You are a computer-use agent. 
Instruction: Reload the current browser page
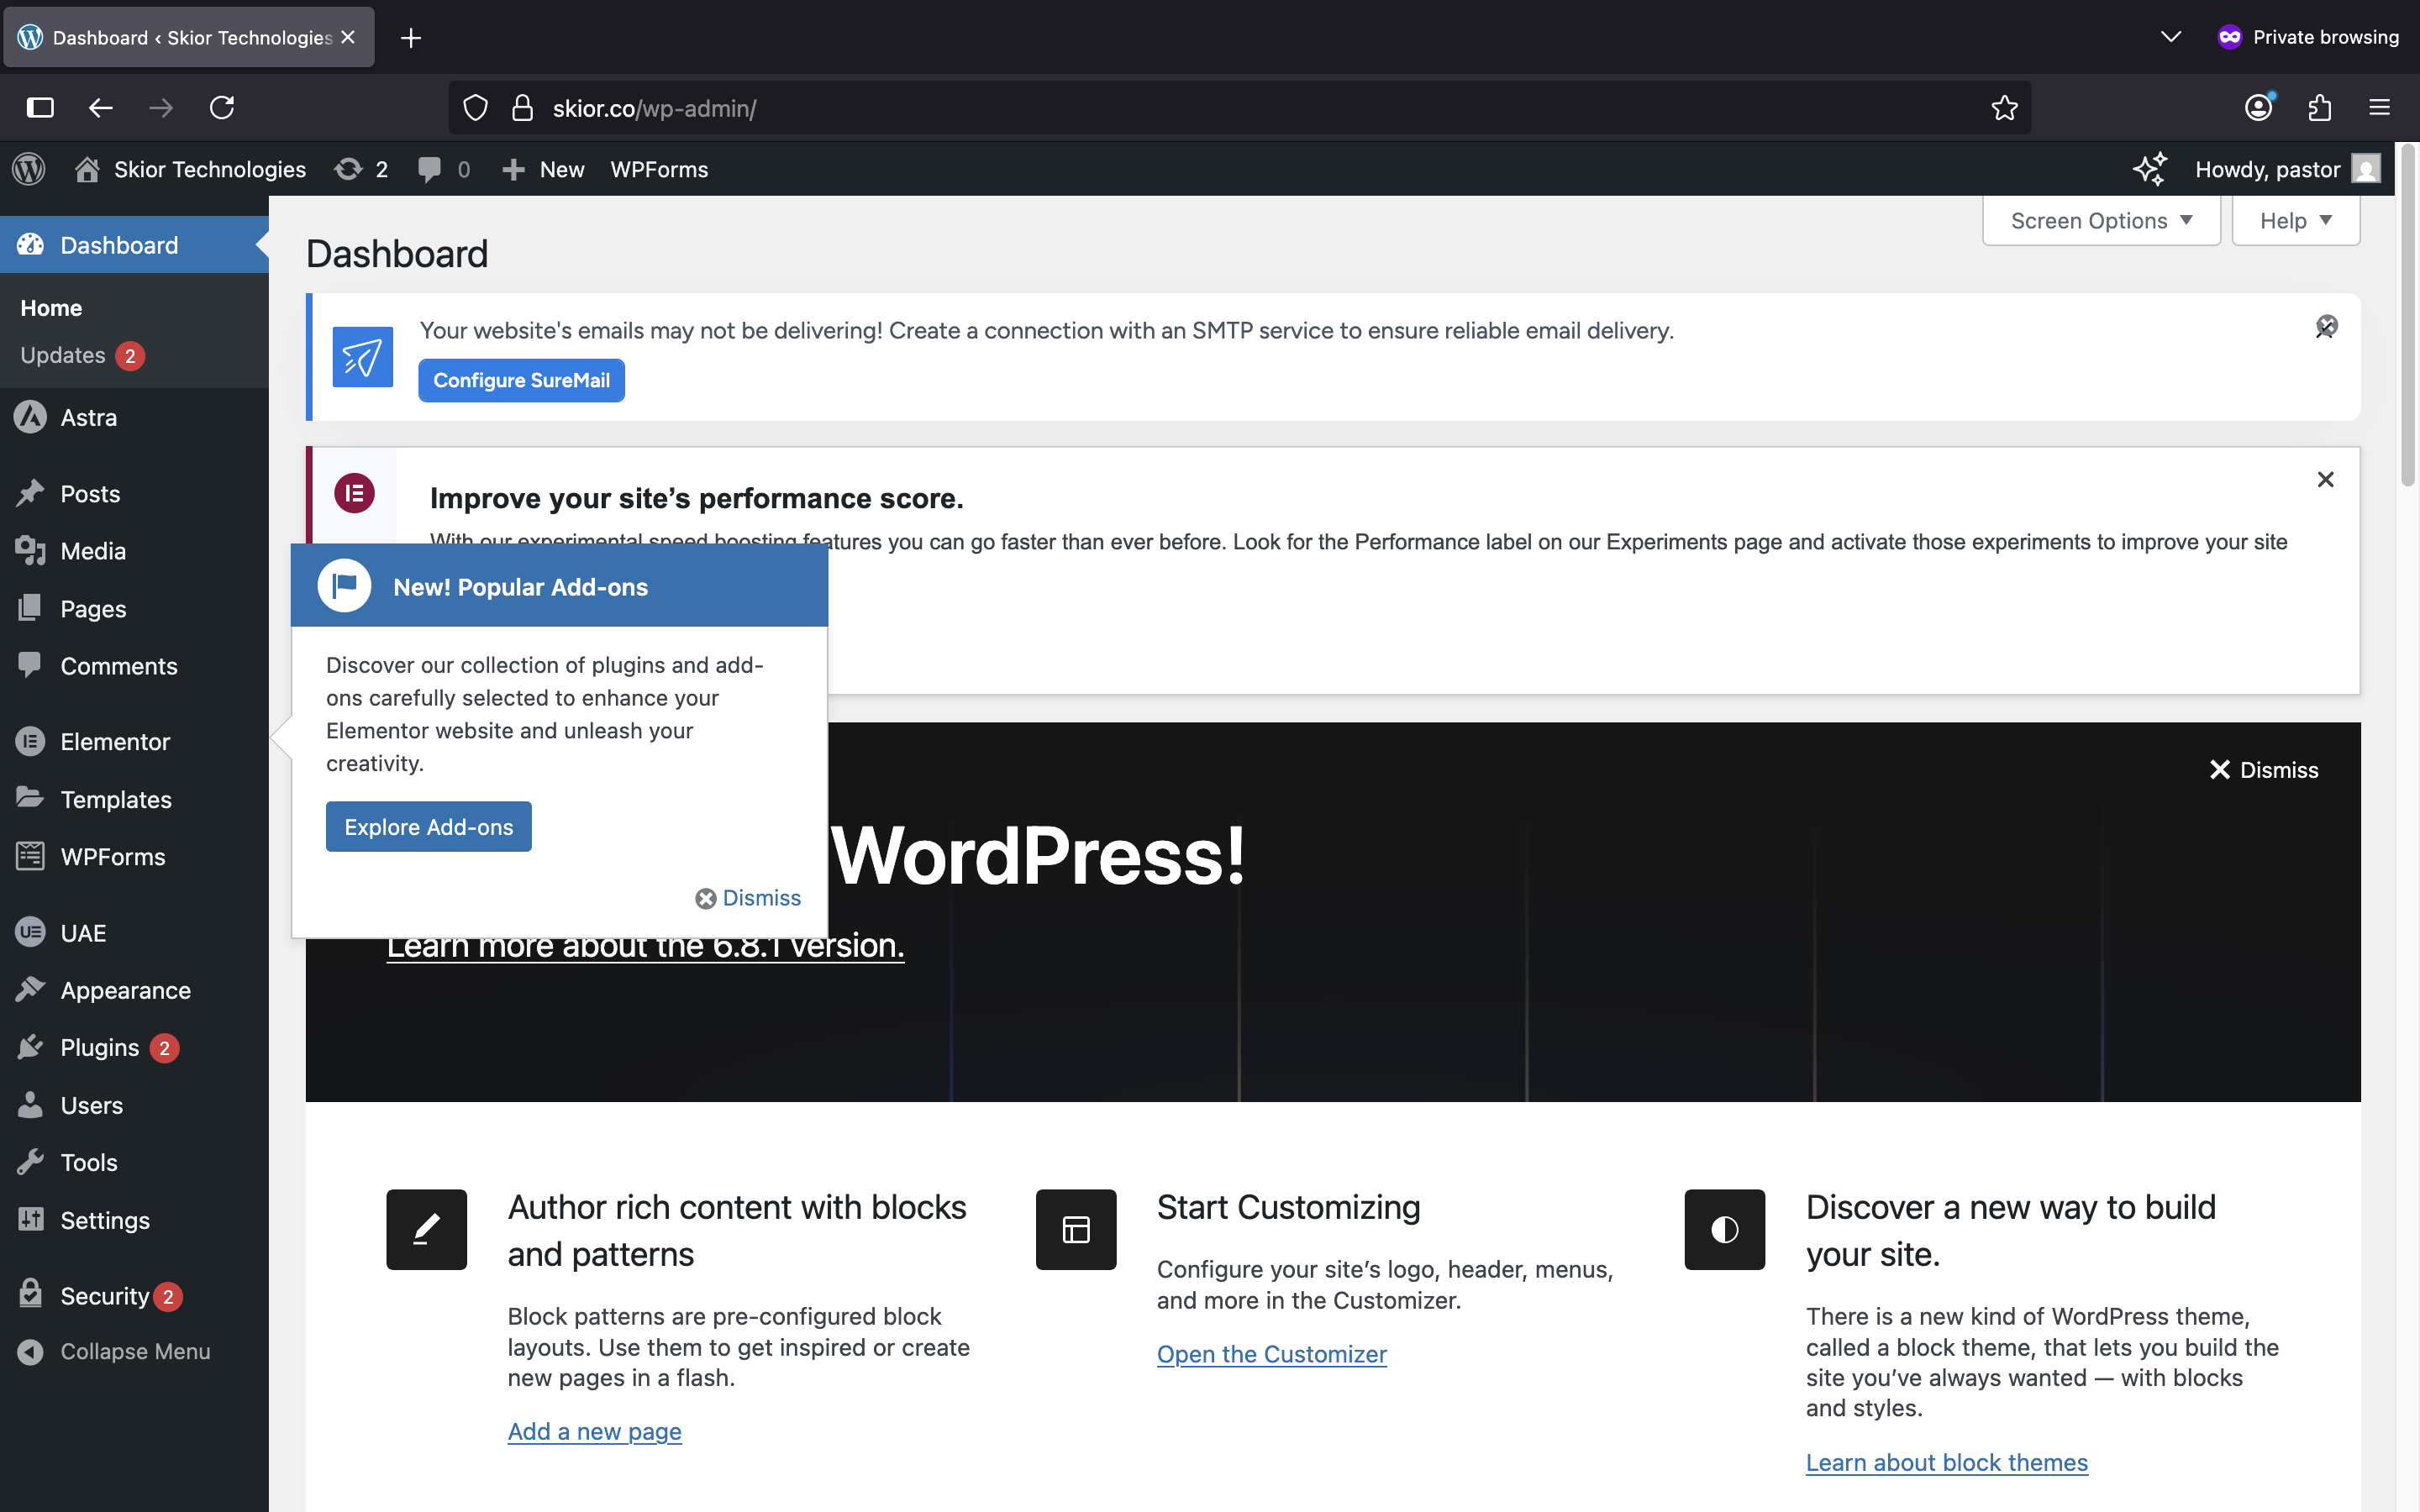tap(222, 108)
